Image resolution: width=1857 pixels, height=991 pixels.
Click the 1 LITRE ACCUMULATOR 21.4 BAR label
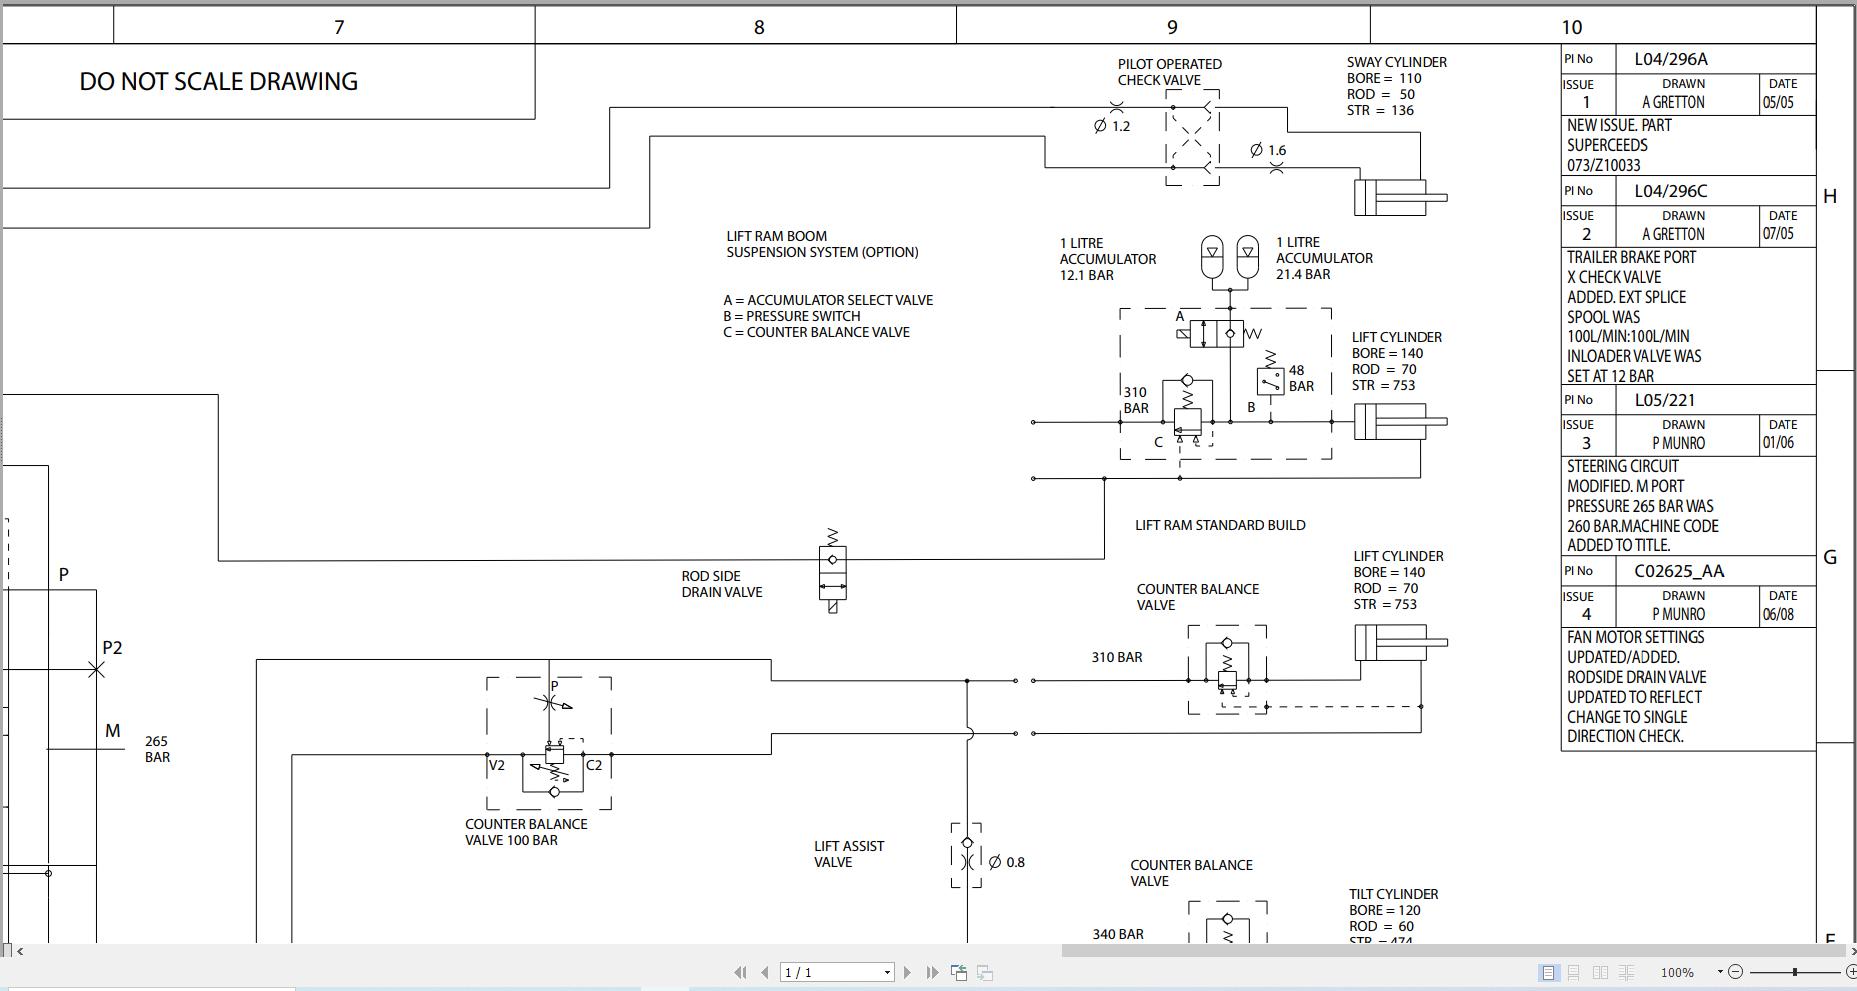click(1324, 258)
